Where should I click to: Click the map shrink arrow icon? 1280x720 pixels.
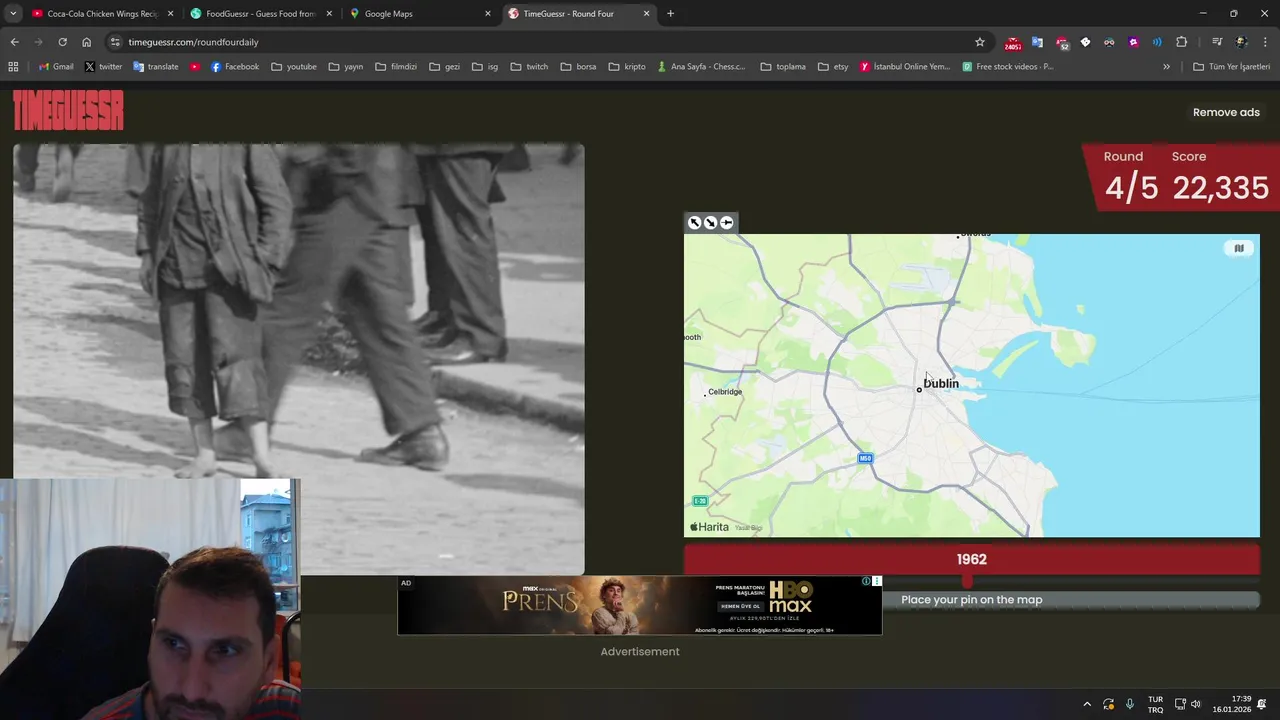pyautogui.click(x=710, y=223)
